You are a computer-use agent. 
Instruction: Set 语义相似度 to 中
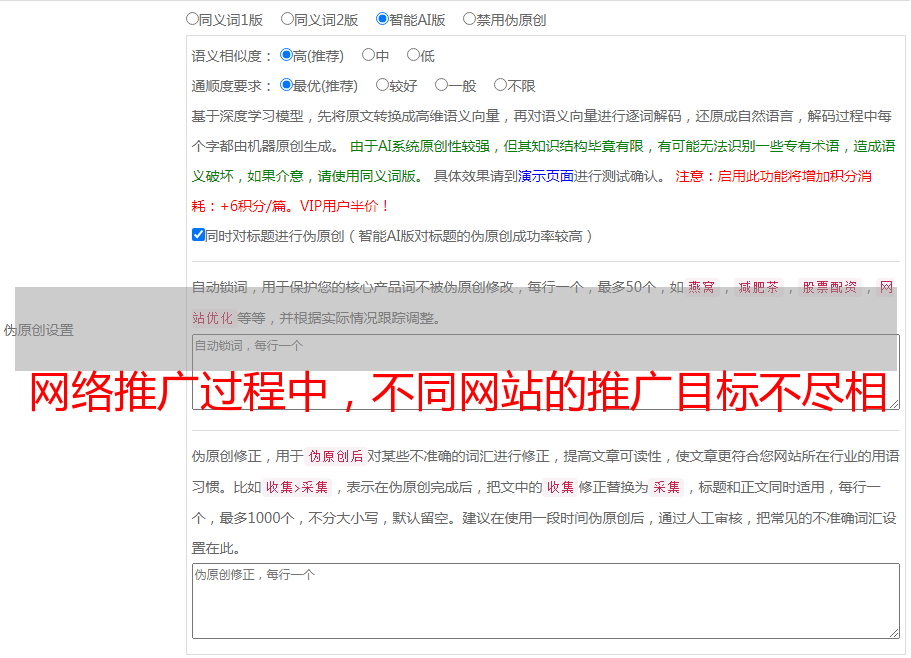(x=368, y=55)
